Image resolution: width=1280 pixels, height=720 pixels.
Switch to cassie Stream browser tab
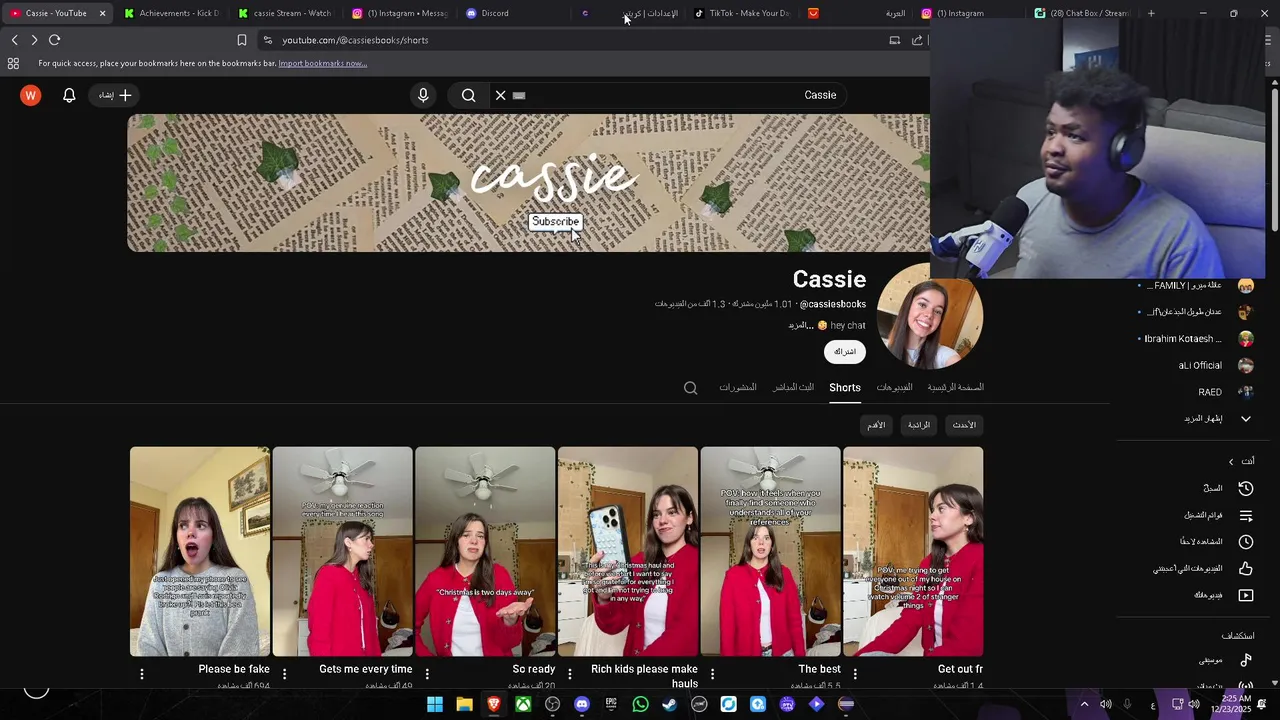pos(285,13)
